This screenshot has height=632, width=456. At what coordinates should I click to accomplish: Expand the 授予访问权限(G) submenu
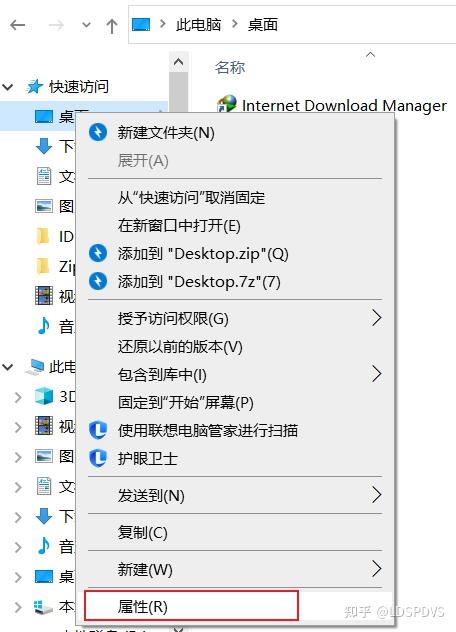click(x=376, y=318)
